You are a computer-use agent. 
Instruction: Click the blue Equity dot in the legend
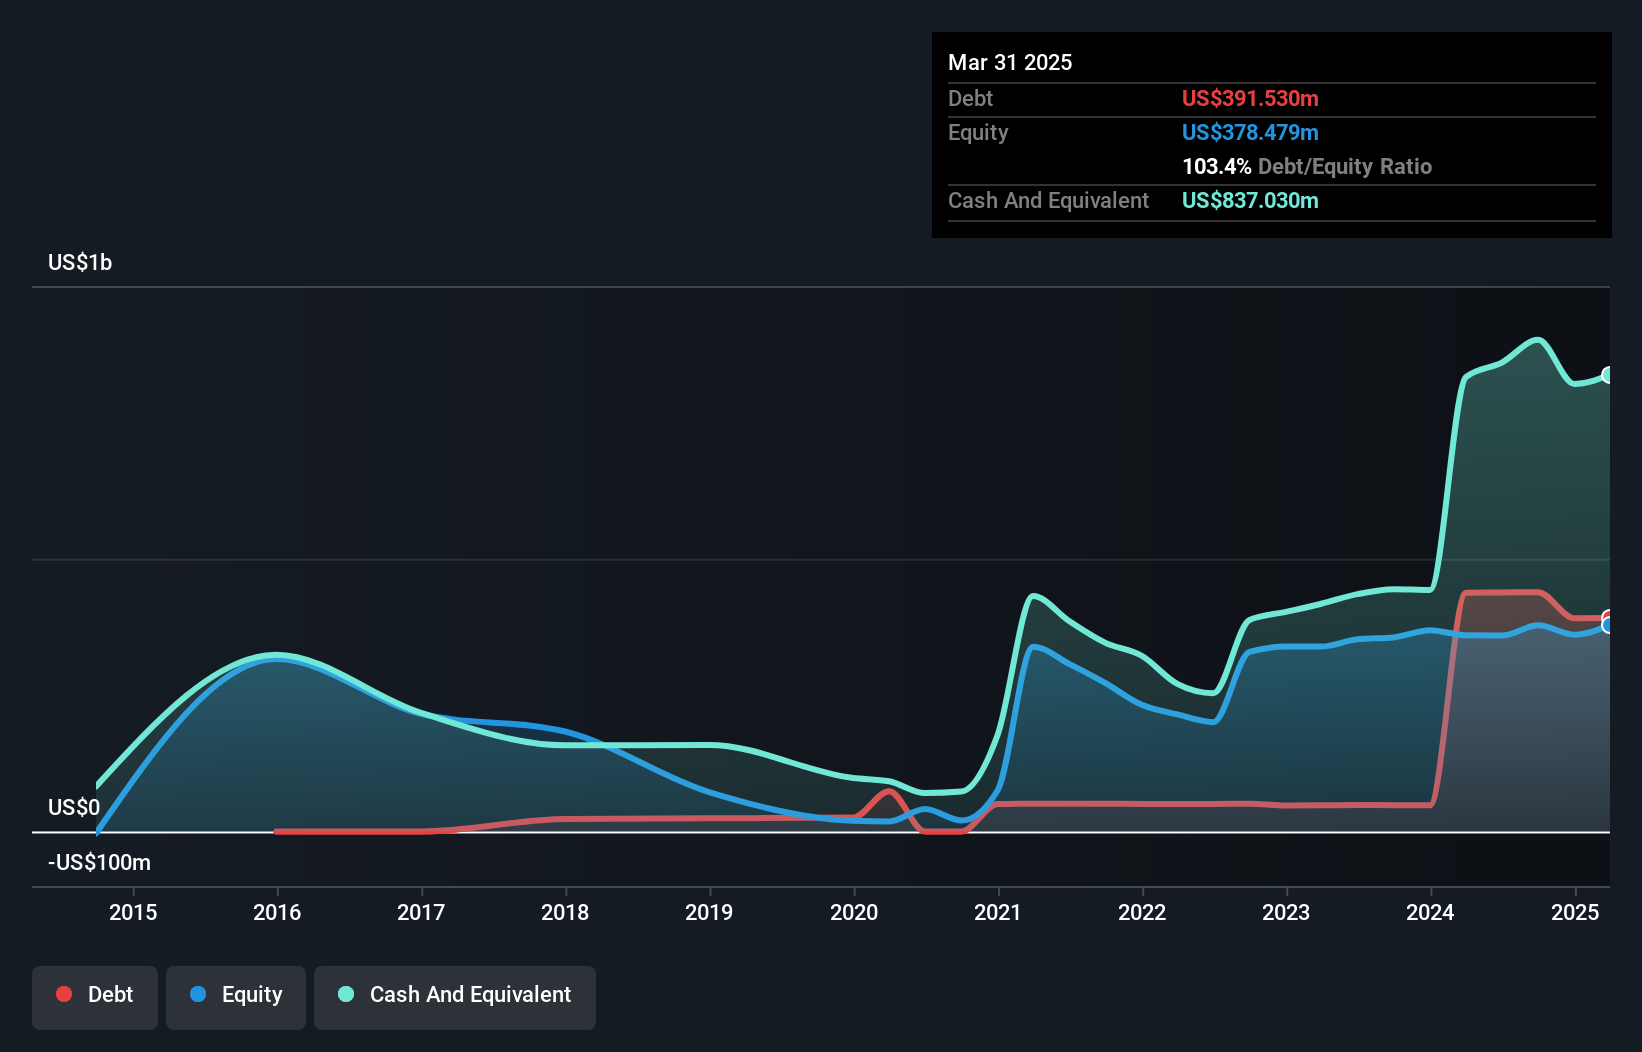[x=200, y=994]
